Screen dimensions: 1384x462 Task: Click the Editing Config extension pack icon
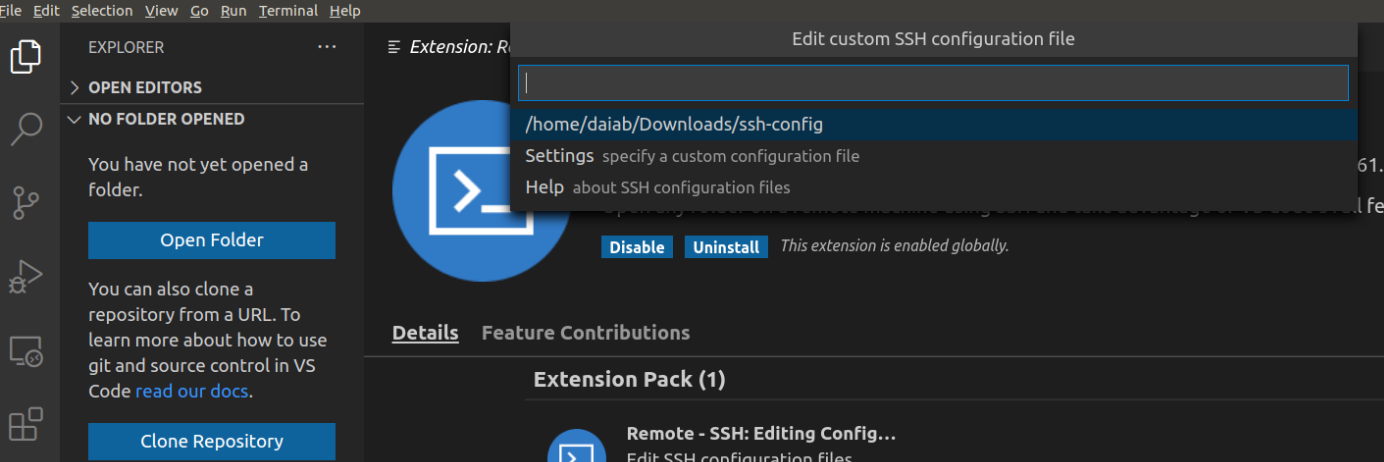click(x=578, y=446)
